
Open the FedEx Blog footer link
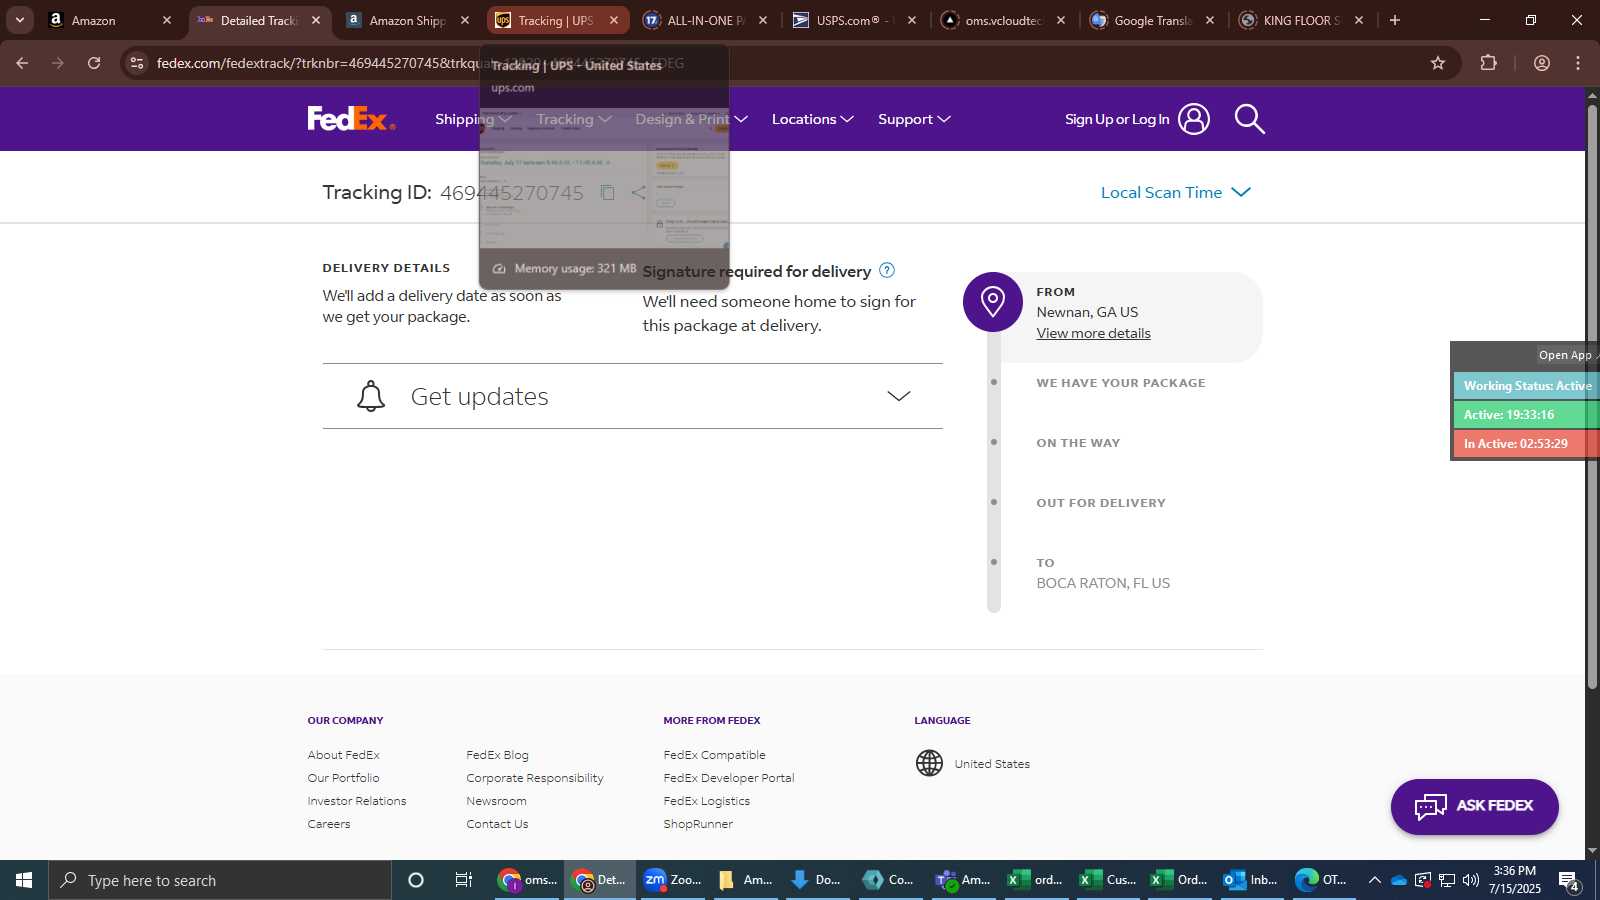coord(497,755)
